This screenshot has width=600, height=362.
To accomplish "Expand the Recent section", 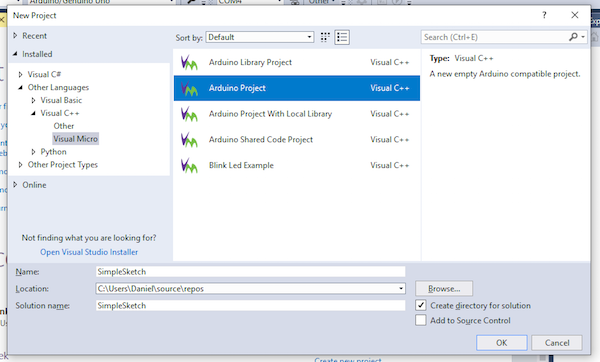I will [15, 36].
